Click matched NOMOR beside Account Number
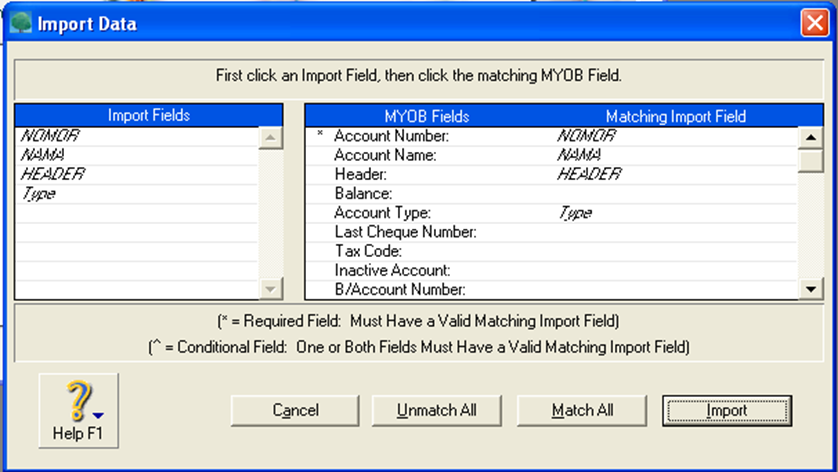This screenshot has height=472, width=838. (x=587, y=136)
